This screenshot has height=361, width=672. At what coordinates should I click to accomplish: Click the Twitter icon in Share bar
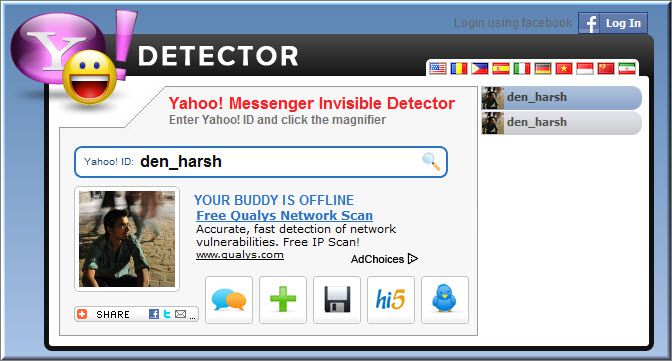point(167,314)
